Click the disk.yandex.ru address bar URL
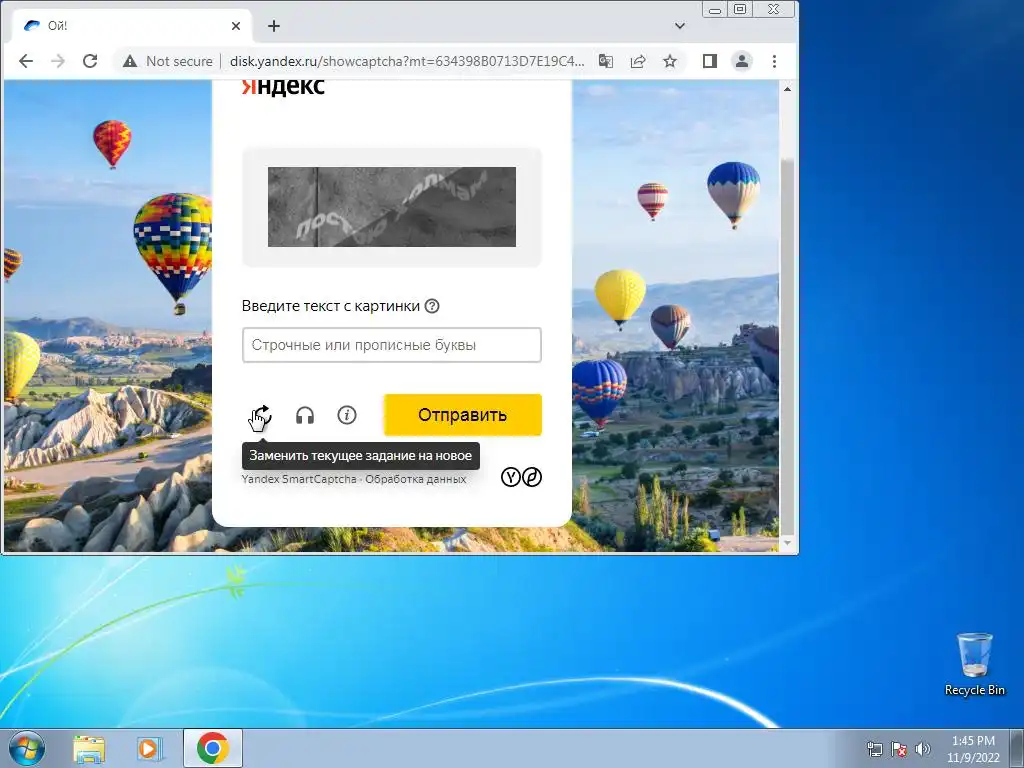 [x=407, y=61]
